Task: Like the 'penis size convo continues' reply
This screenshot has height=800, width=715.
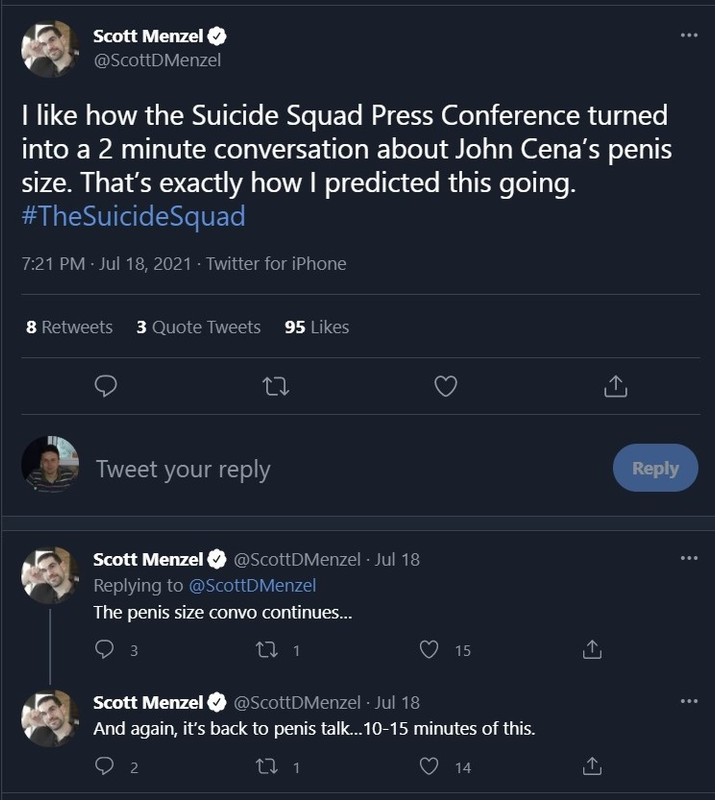Action: (x=430, y=650)
